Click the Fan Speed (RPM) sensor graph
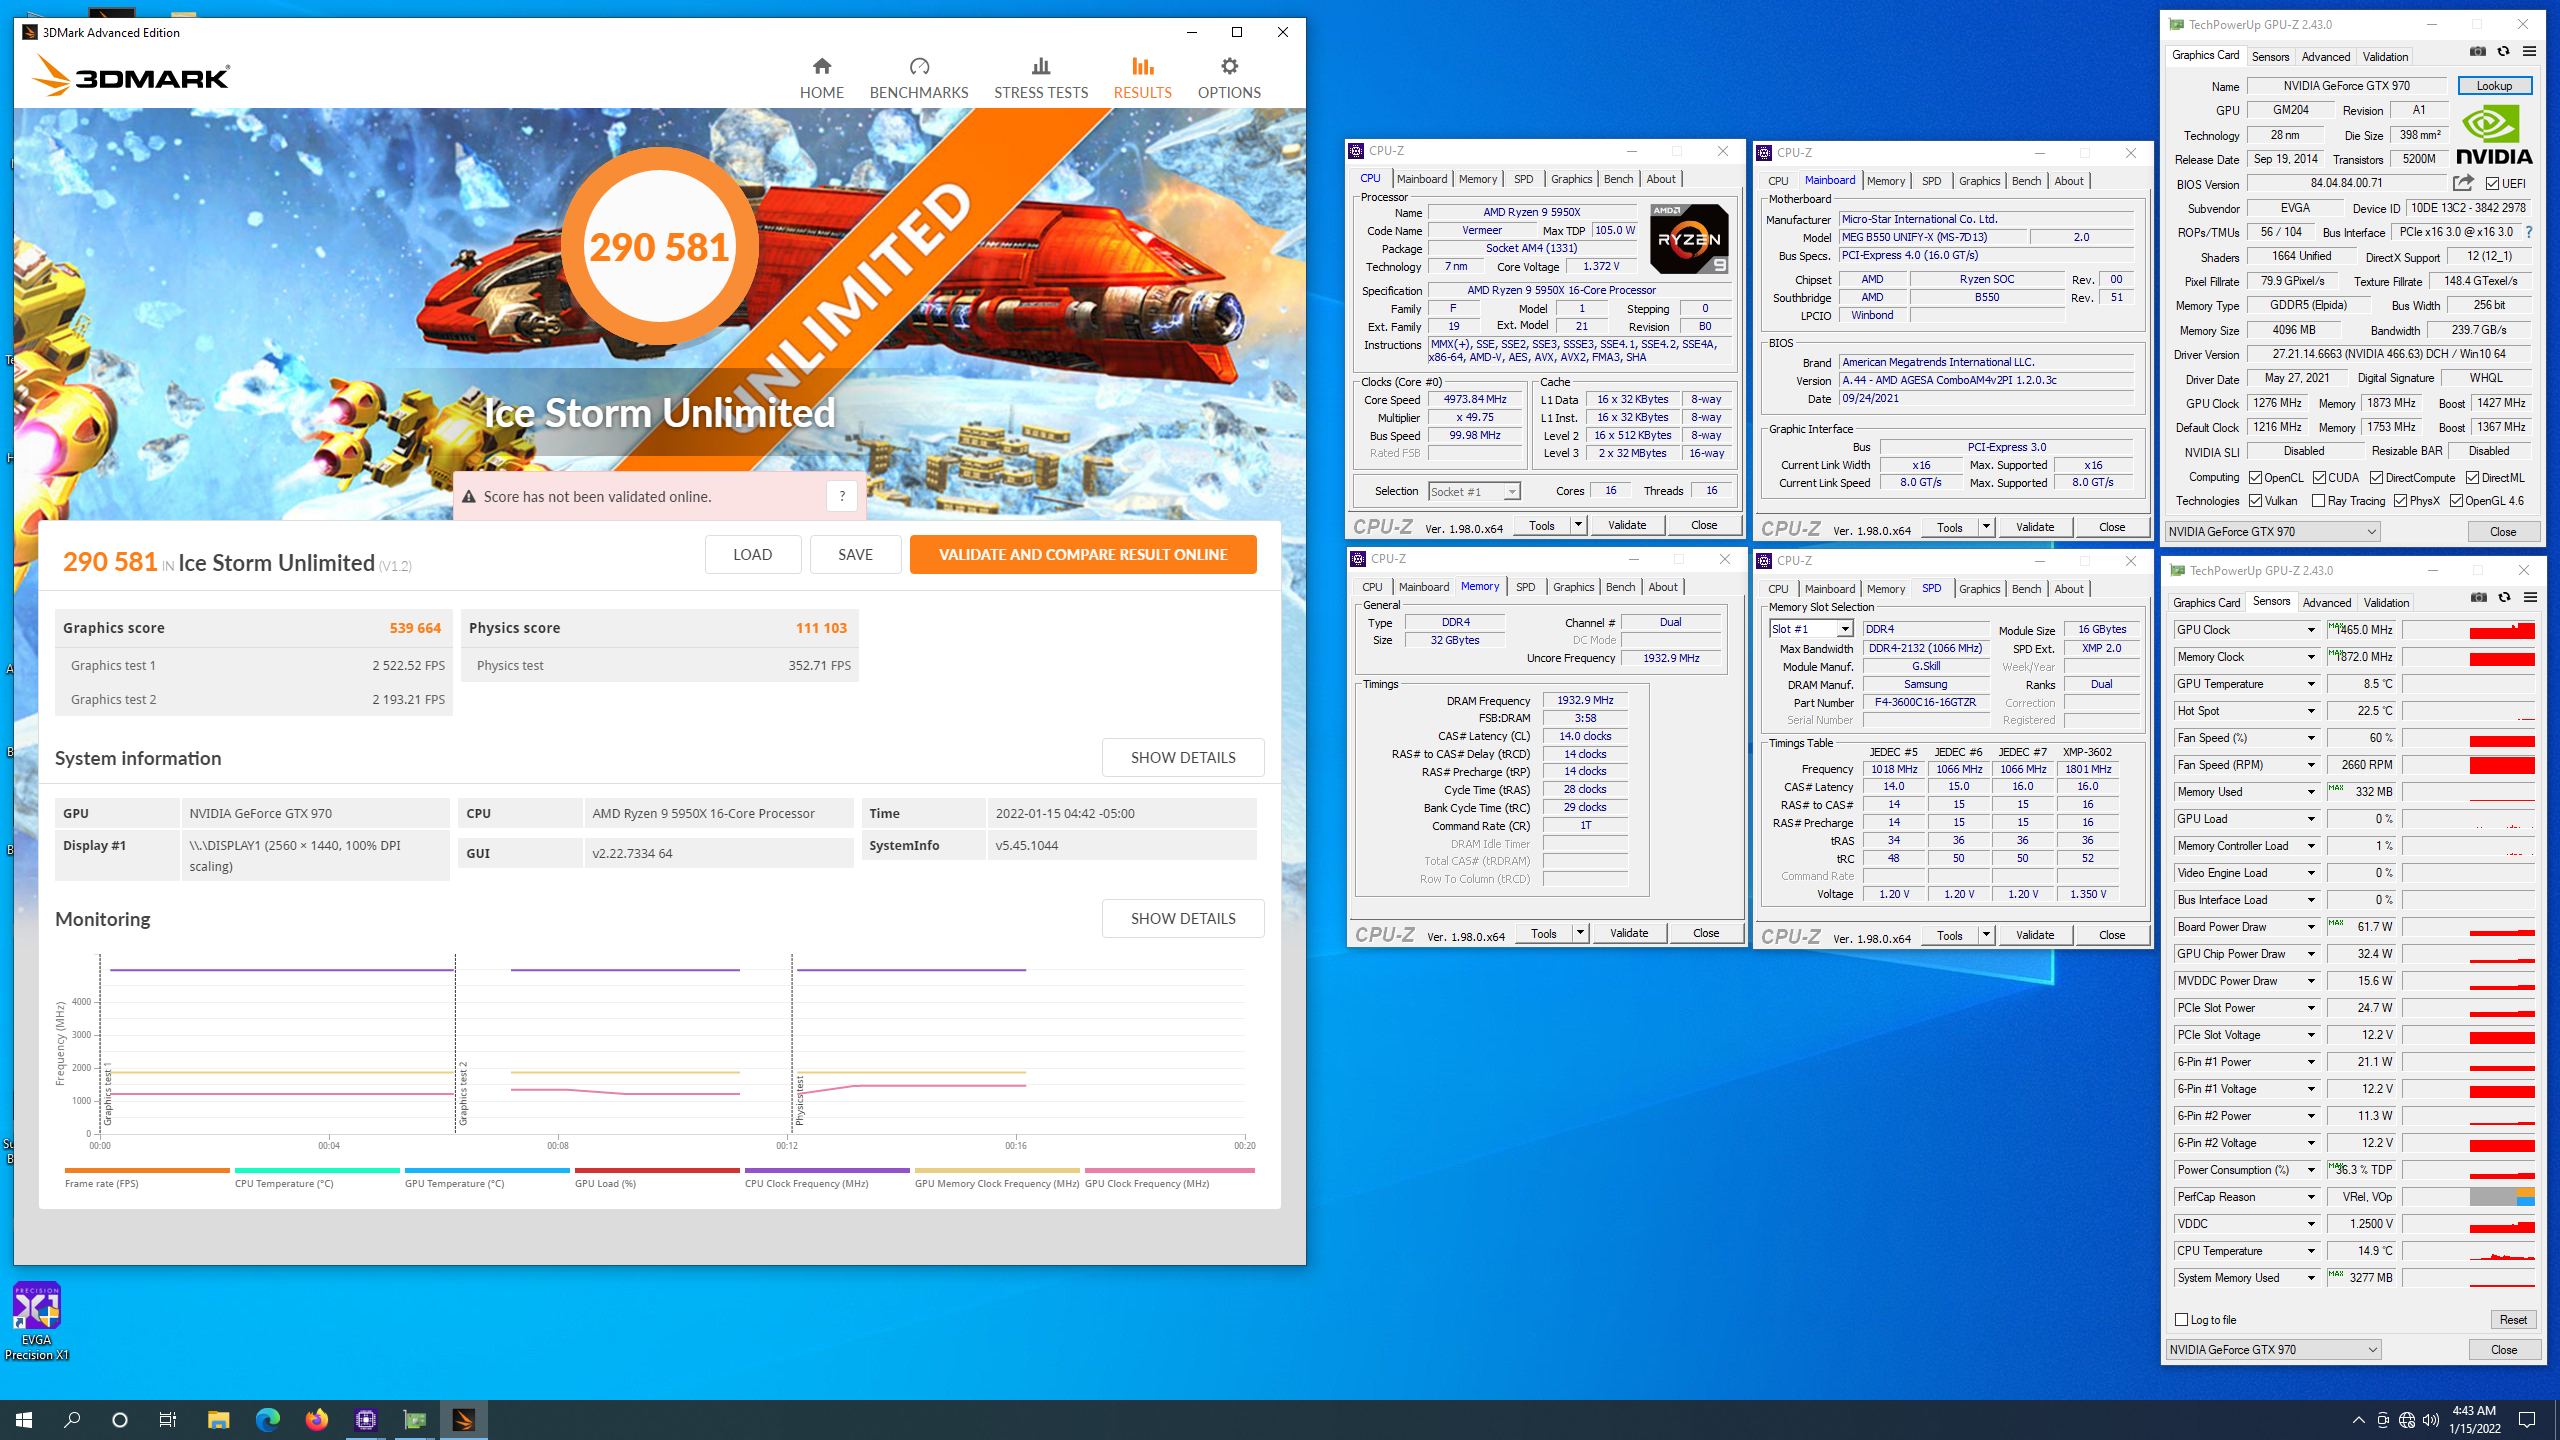This screenshot has width=2560, height=1440. tap(2468, 765)
